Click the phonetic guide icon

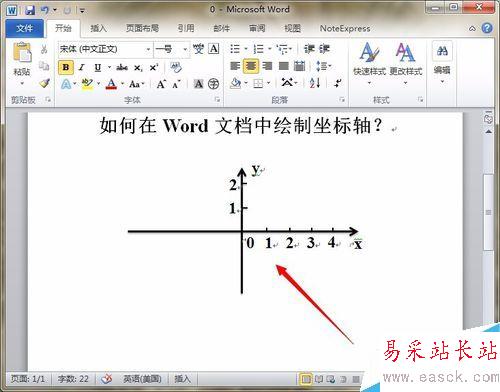198,49
